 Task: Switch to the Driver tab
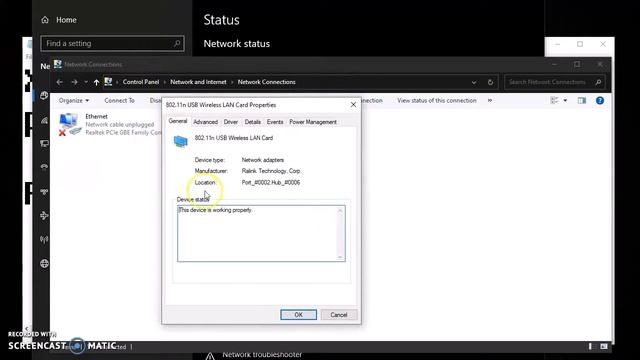click(x=231, y=122)
